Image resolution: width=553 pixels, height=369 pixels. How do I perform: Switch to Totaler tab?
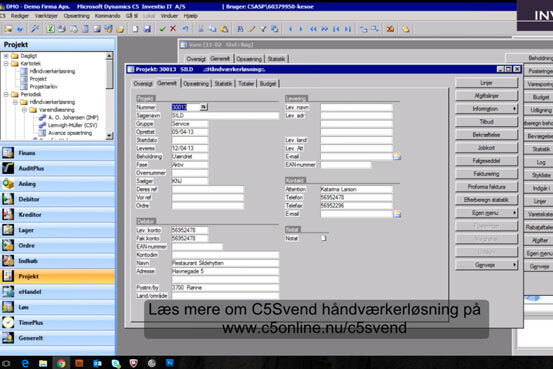tap(246, 84)
